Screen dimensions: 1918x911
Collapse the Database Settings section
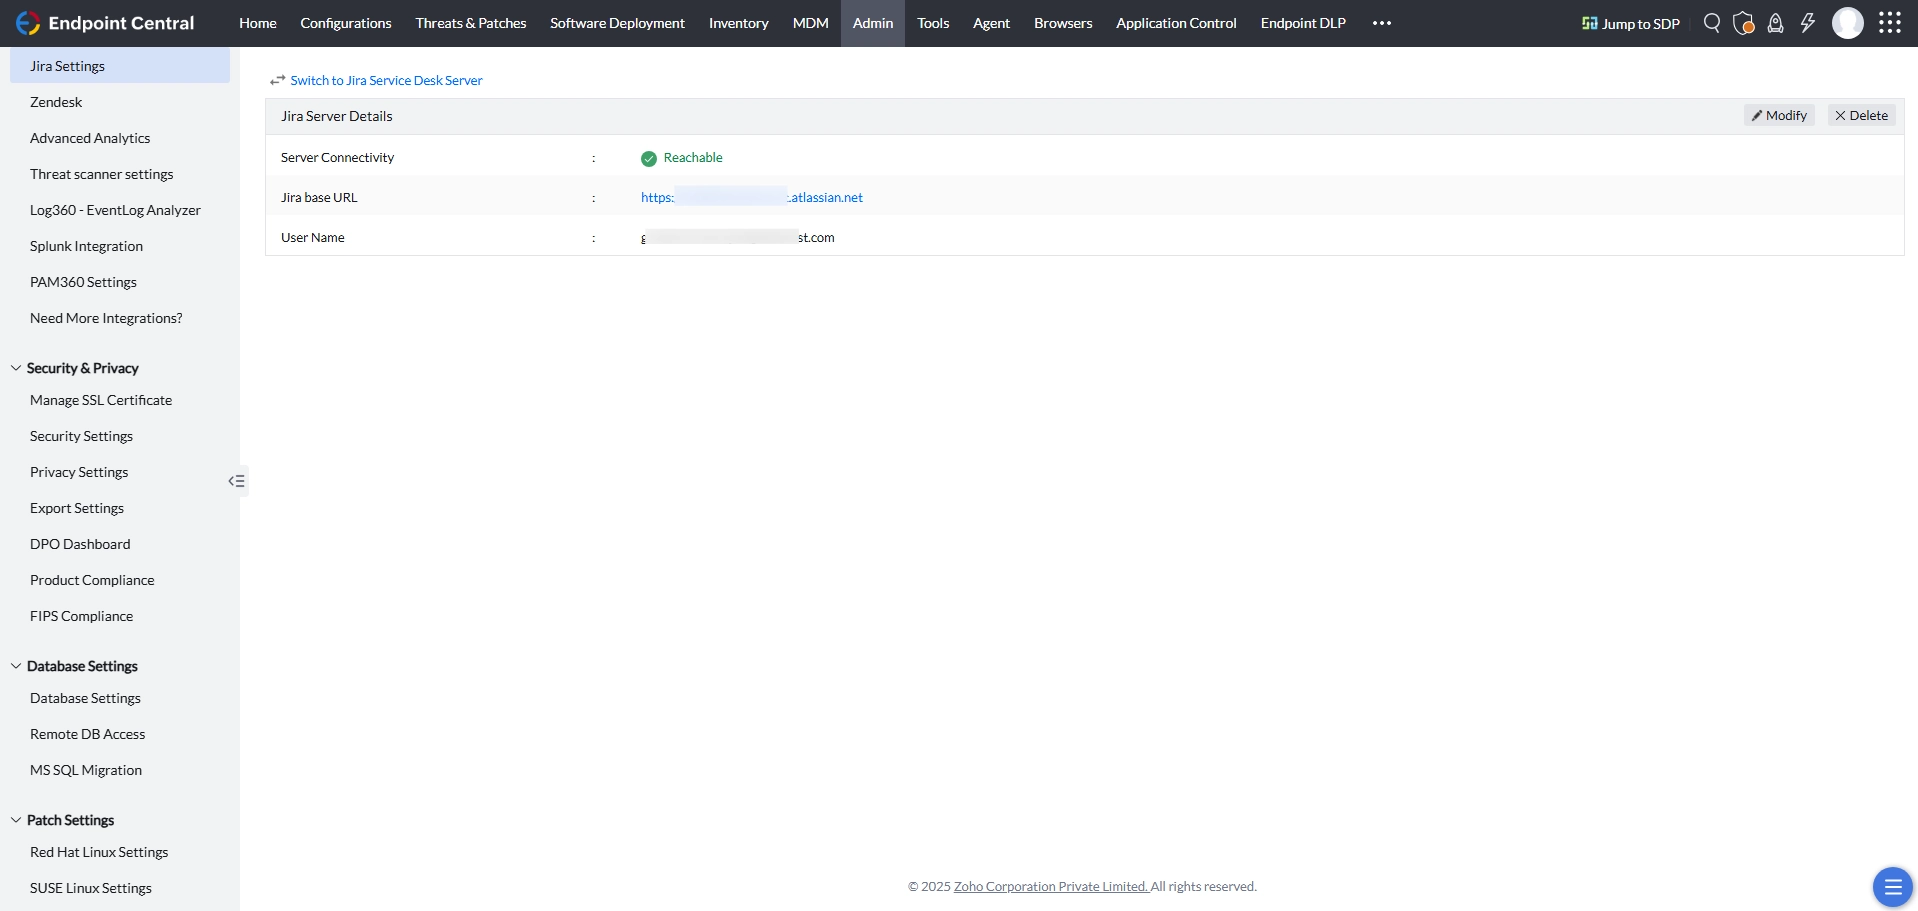[x=16, y=666]
